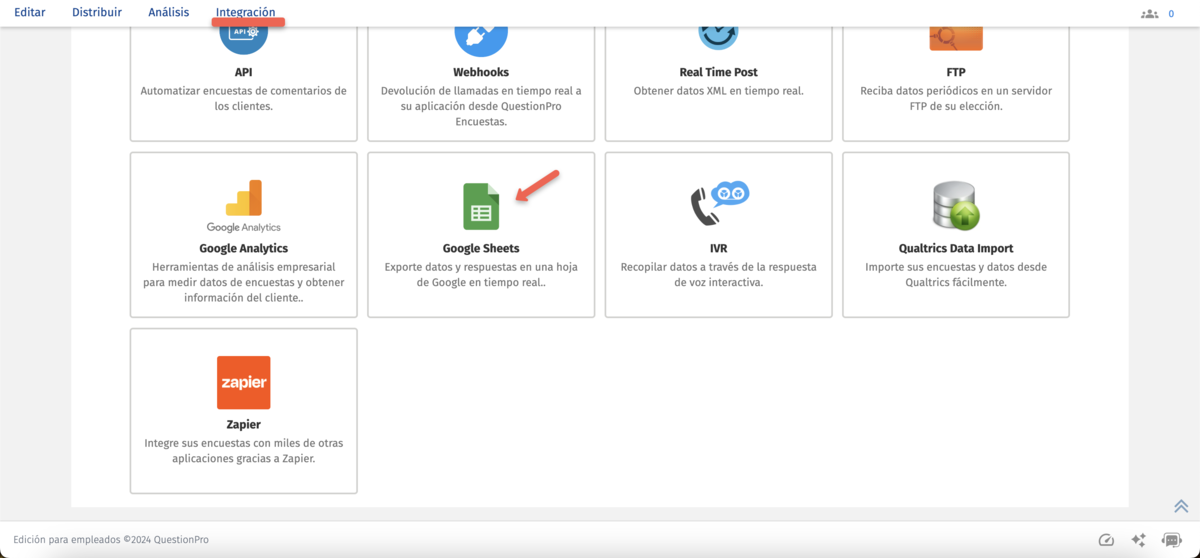Click the orange Zapier logo
This screenshot has height=558, width=1200.
[244, 383]
